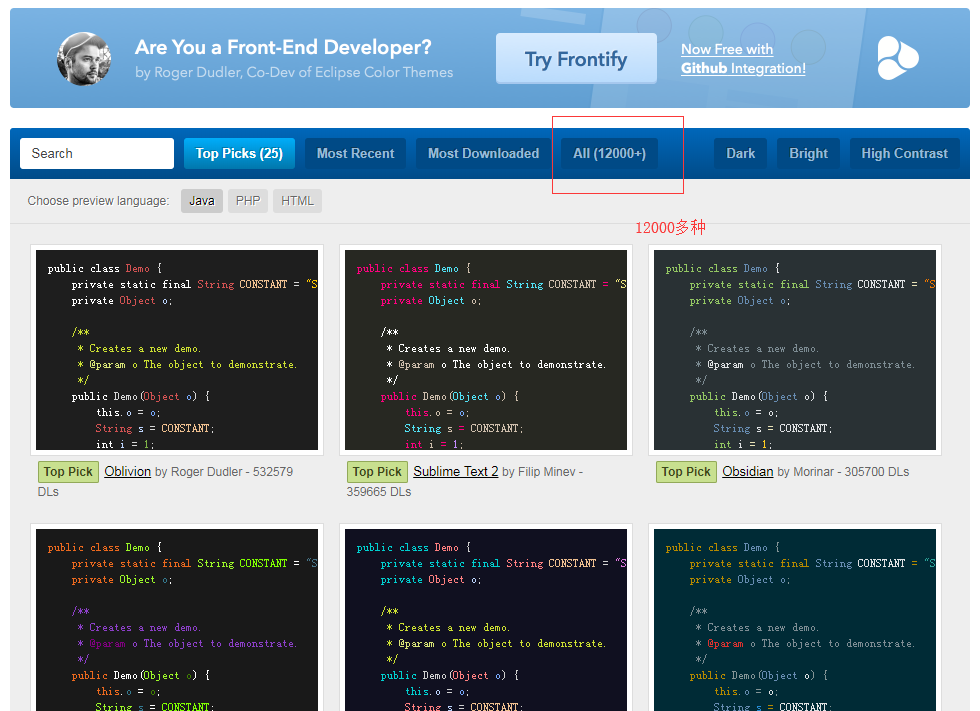The image size is (980, 711).
Task: Click the Frontify logo icon in banner
Action: [x=898, y=58]
